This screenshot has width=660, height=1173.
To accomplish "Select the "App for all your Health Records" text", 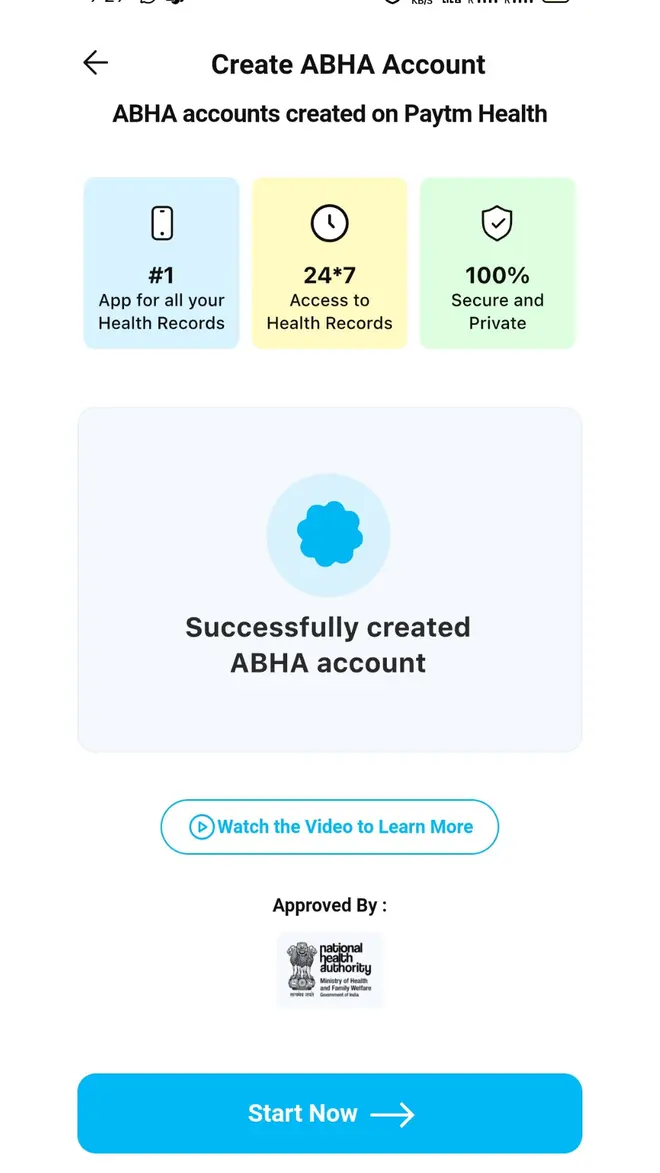I will click(162, 312).
